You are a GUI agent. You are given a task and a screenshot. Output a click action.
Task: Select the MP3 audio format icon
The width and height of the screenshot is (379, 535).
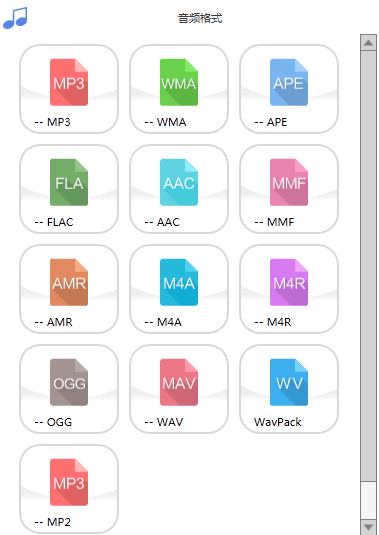[69, 82]
